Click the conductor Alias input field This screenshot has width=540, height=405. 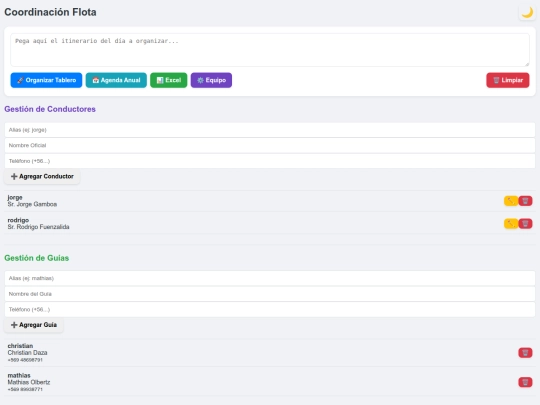point(270,130)
